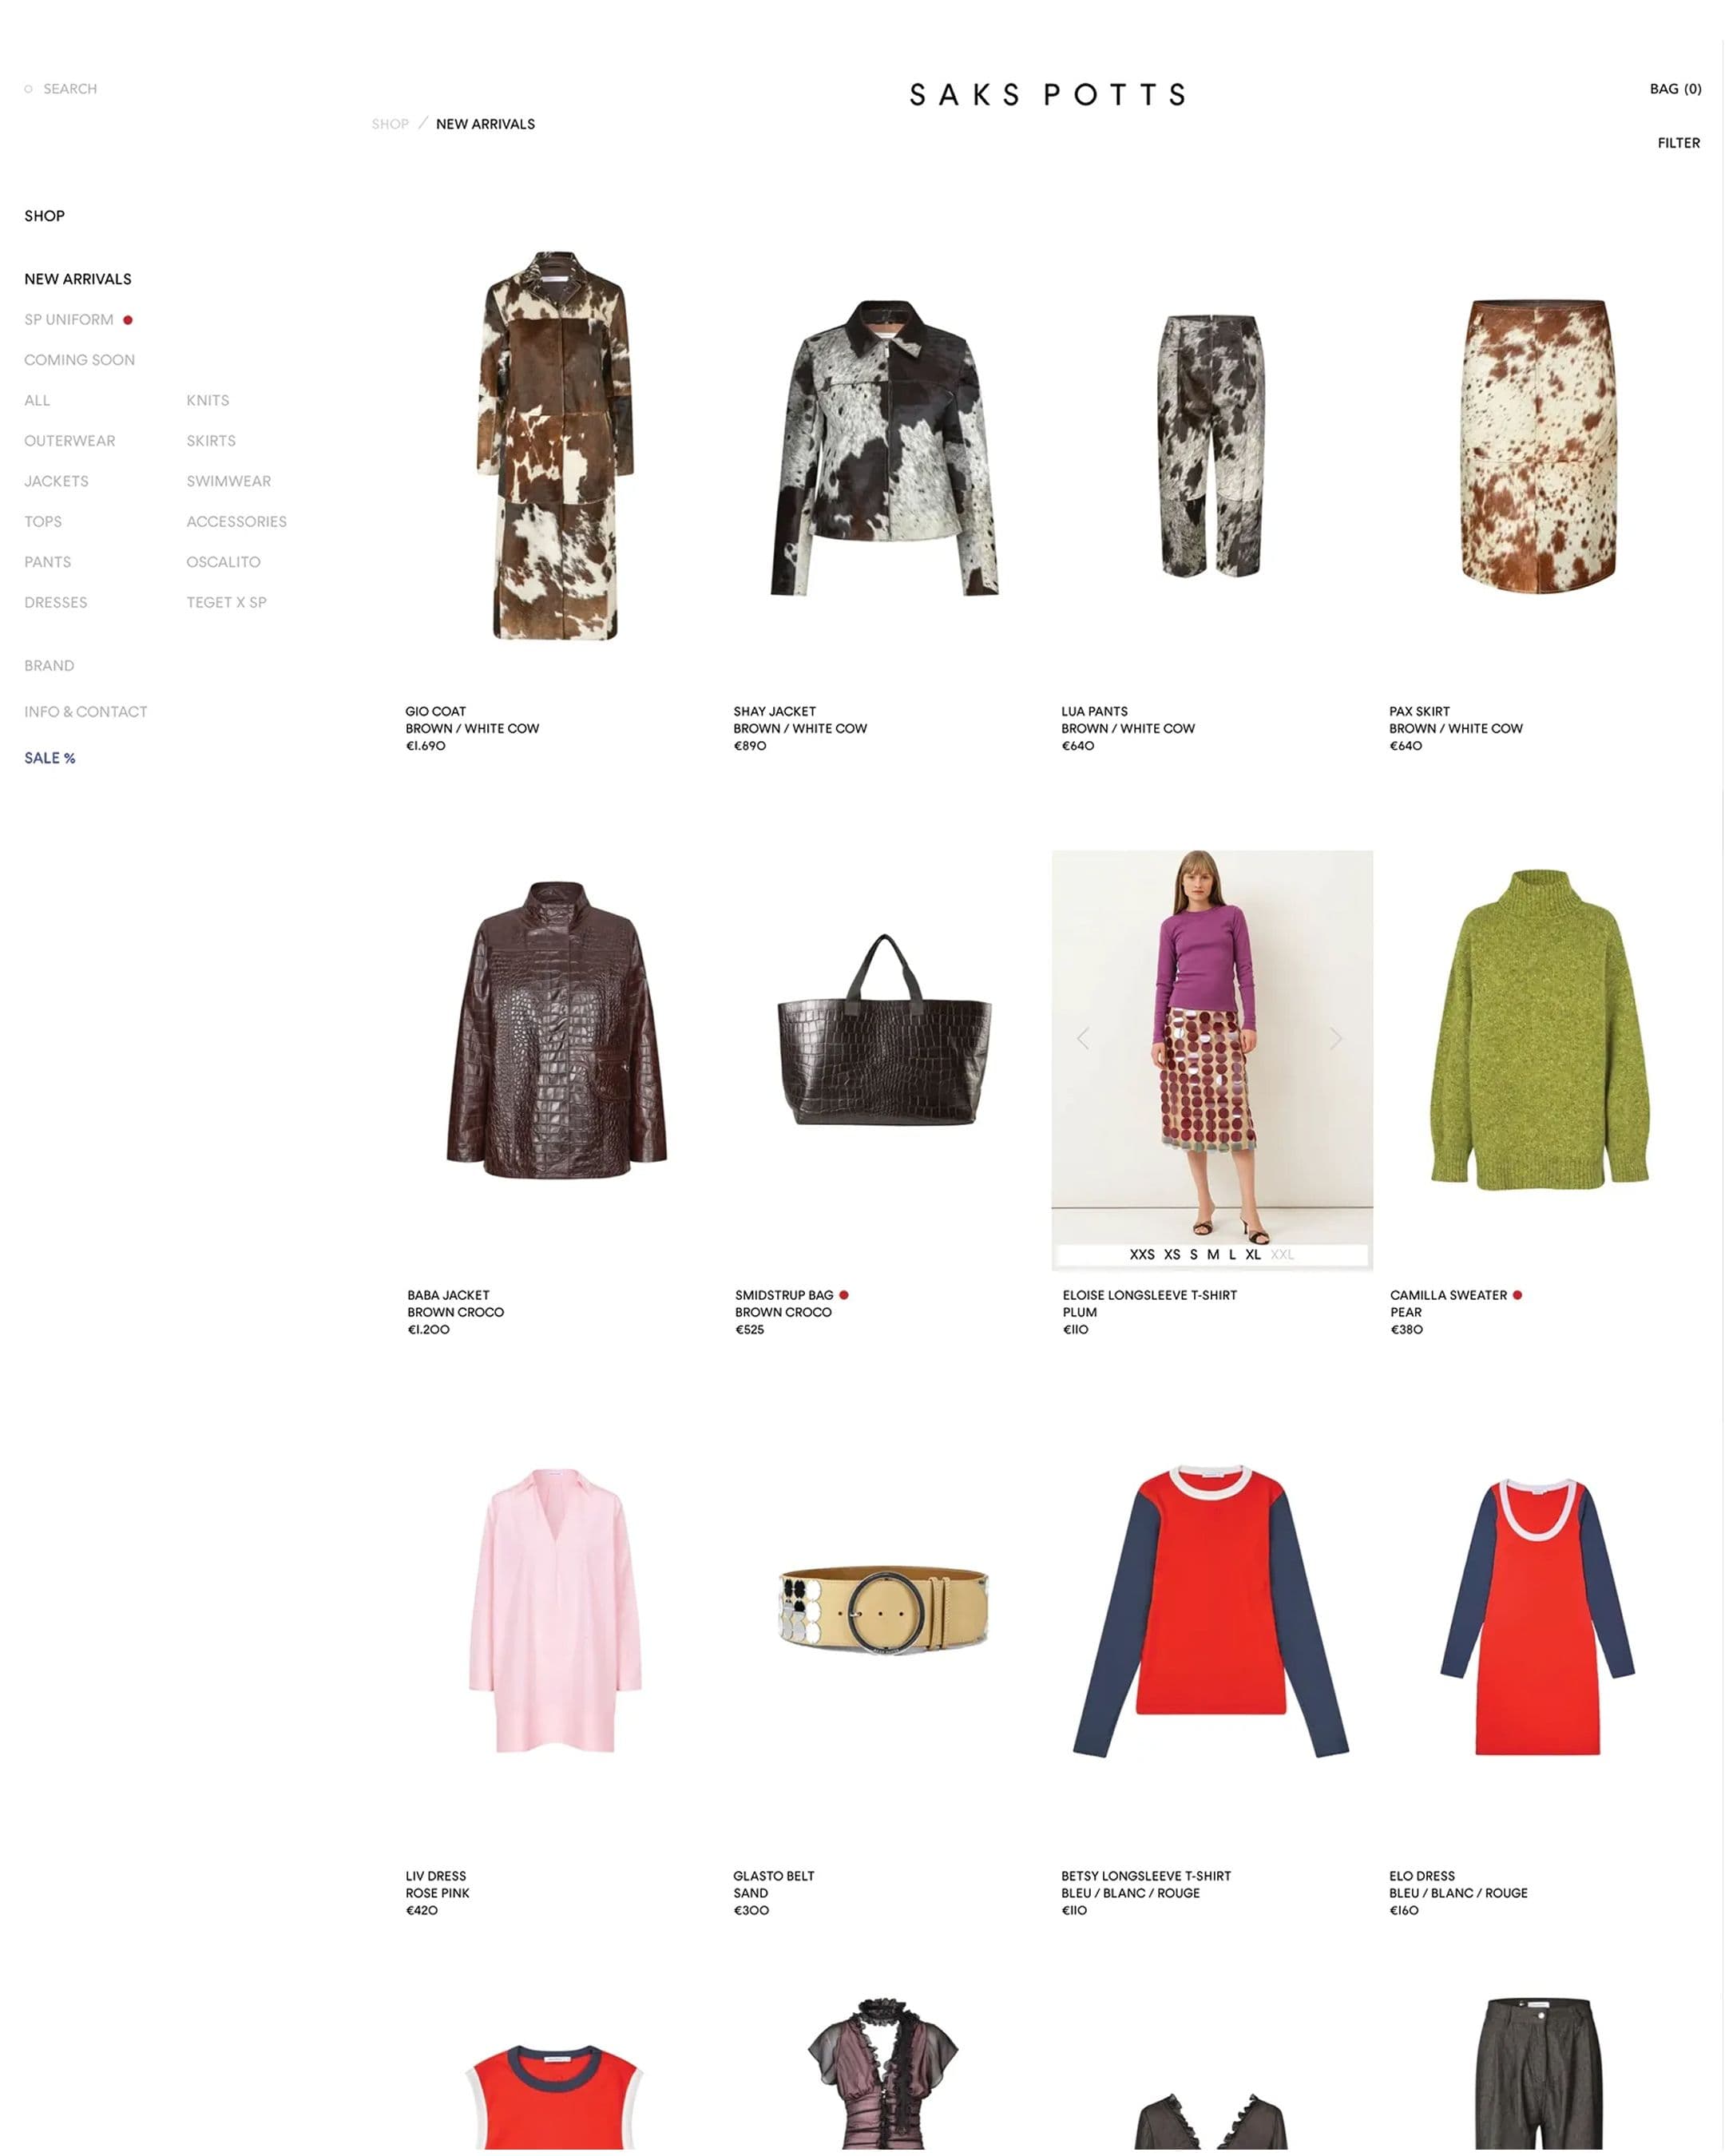Click the Search input field
Viewport: 1725px width, 2156px height.
point(70,89)
